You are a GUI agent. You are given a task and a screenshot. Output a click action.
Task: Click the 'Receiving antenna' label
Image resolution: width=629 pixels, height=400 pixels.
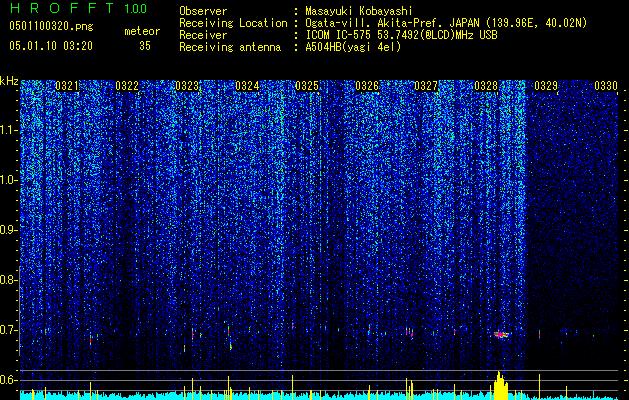pos(230,47)
